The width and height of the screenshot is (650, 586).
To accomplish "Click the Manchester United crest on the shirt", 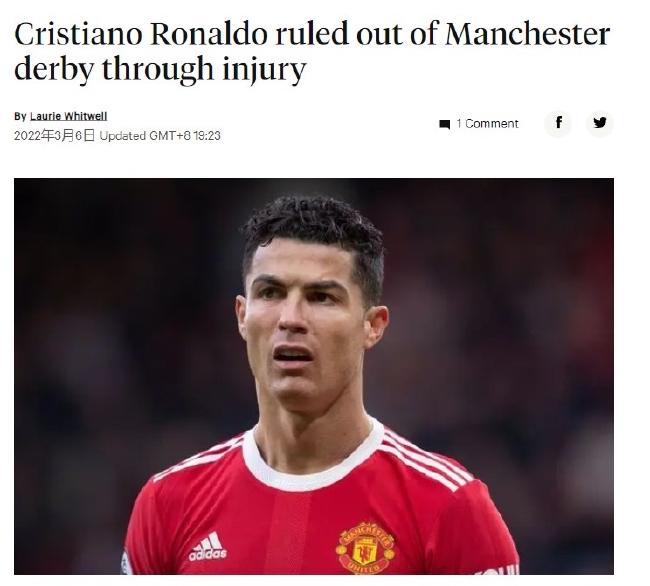I will click(x=365, y=548).
